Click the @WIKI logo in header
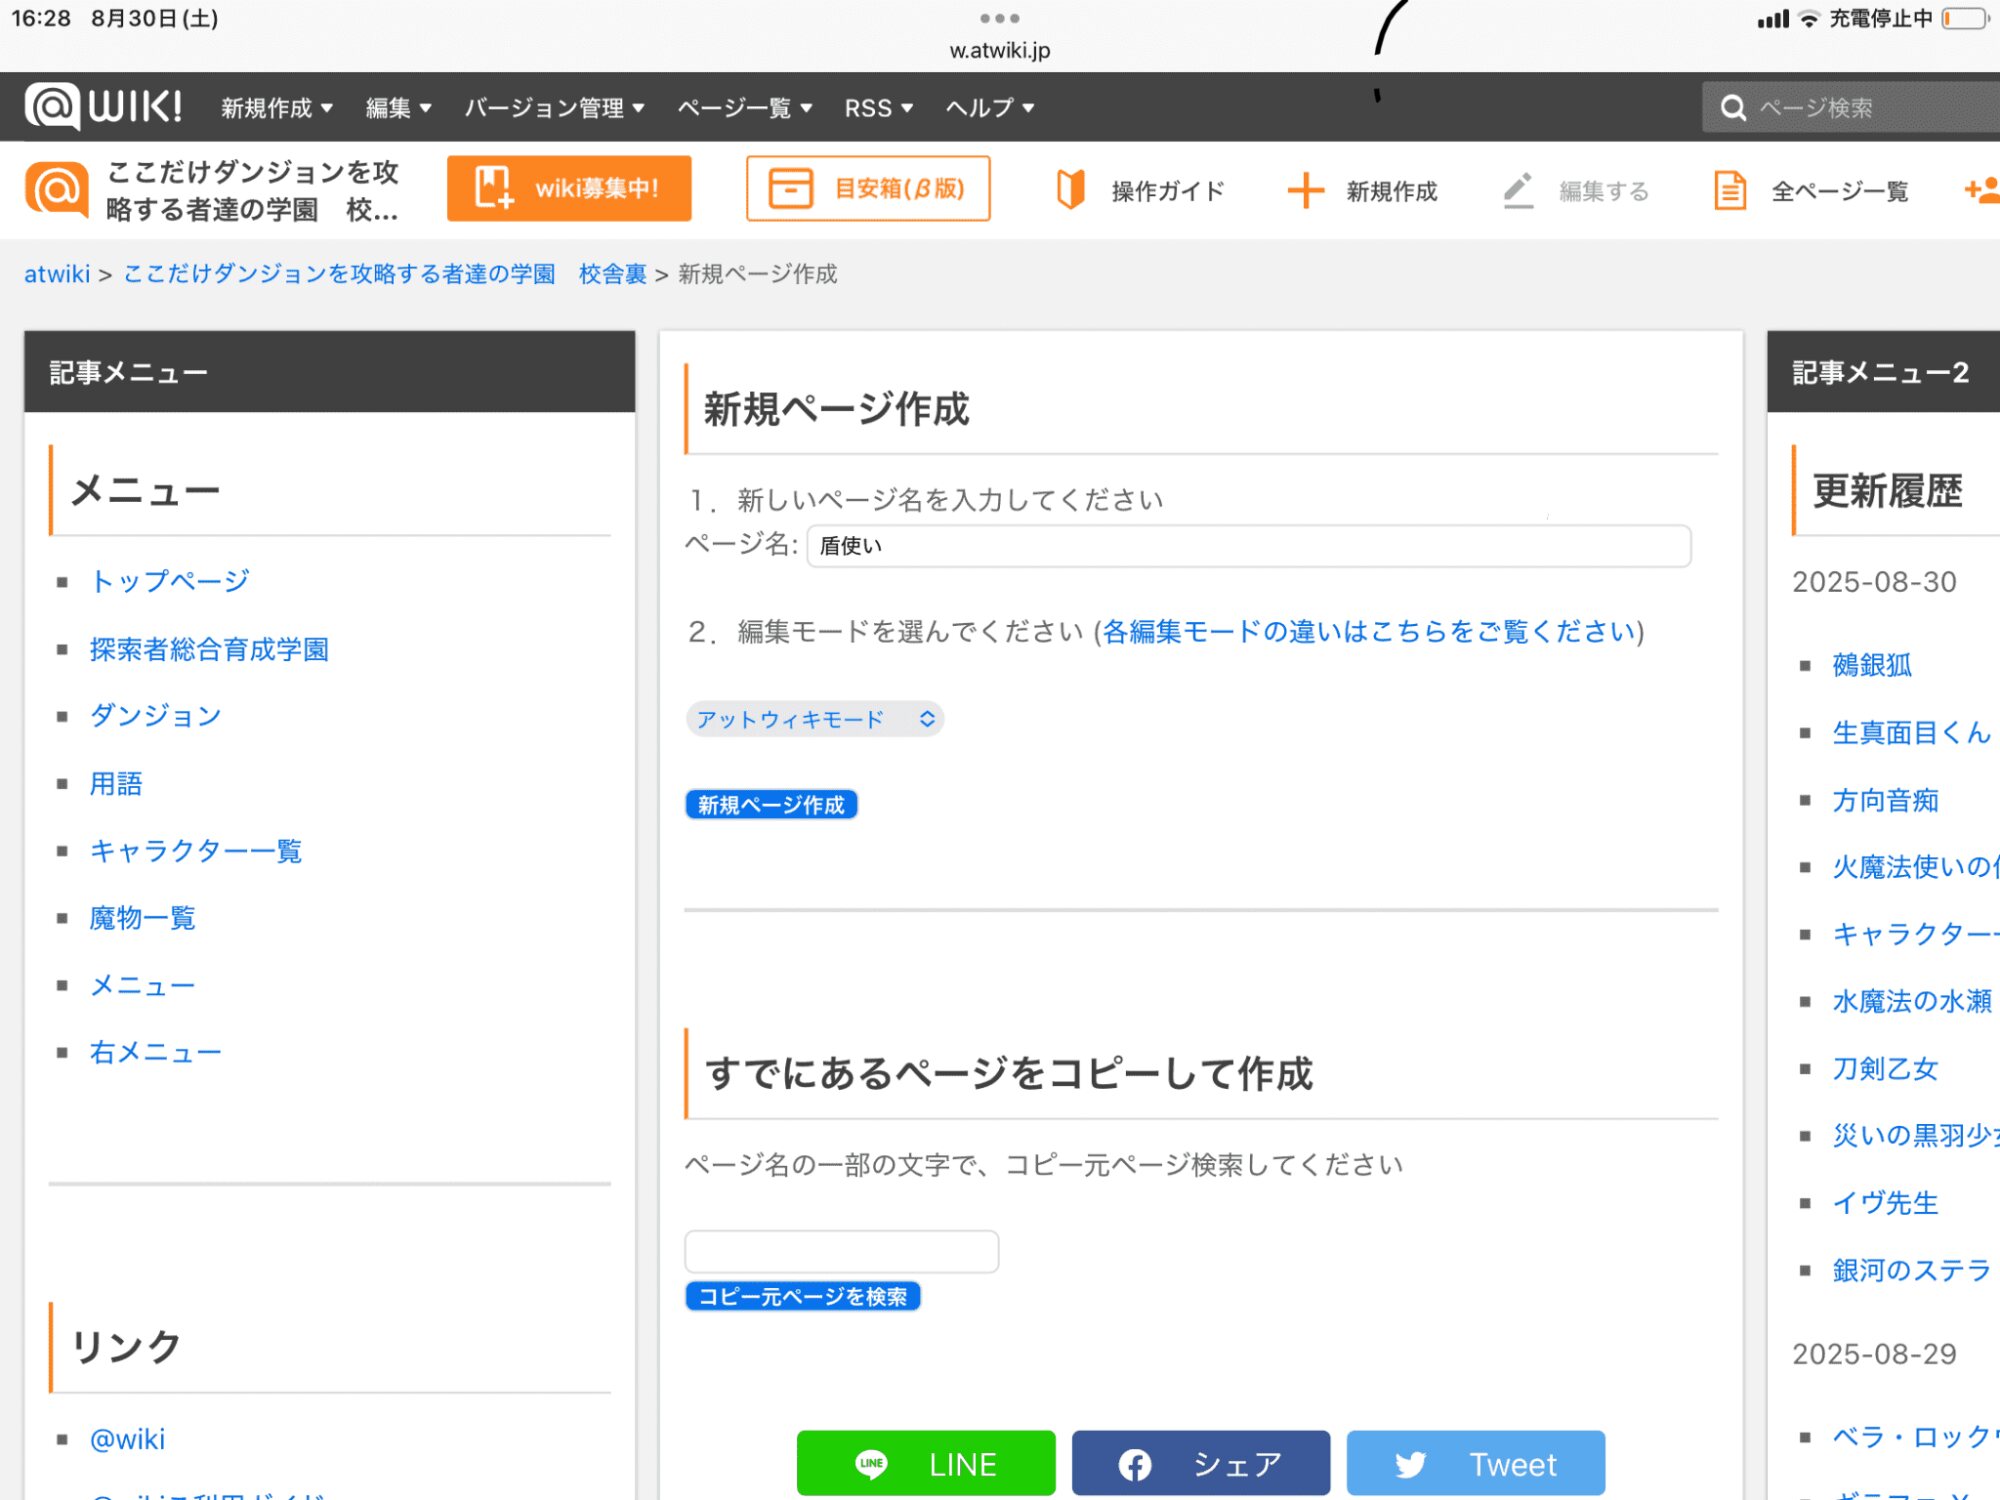The width and height of the screenshot is (2000, 1500). [x=103, y=106]
